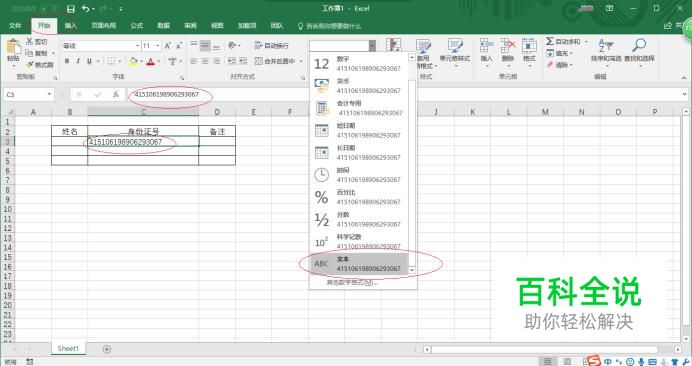This screenshot has width=692, height=366.
Task: Increase font size with larger A icon
Action: click(x=168, y=46)
